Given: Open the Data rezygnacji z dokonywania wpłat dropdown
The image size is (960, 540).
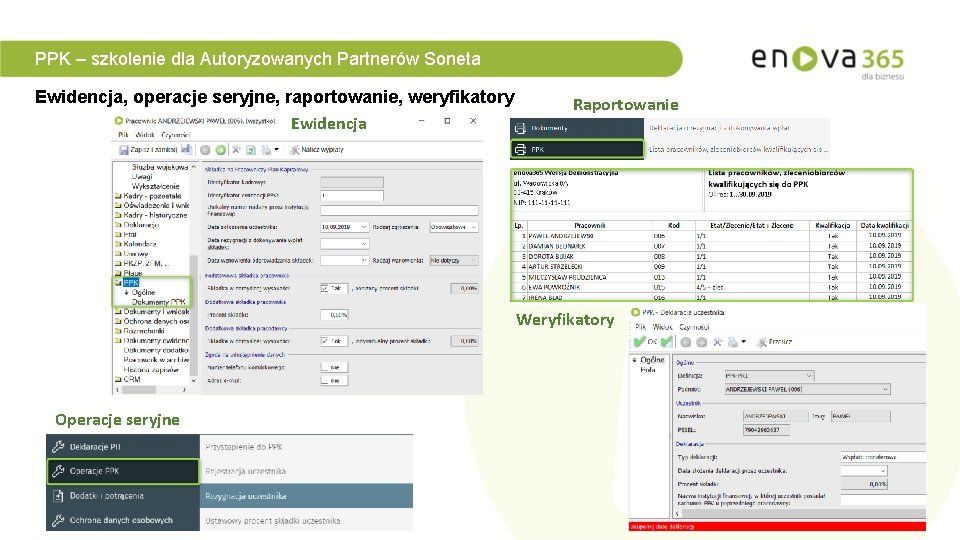Looking at the screenshot, I should [364, 244].
